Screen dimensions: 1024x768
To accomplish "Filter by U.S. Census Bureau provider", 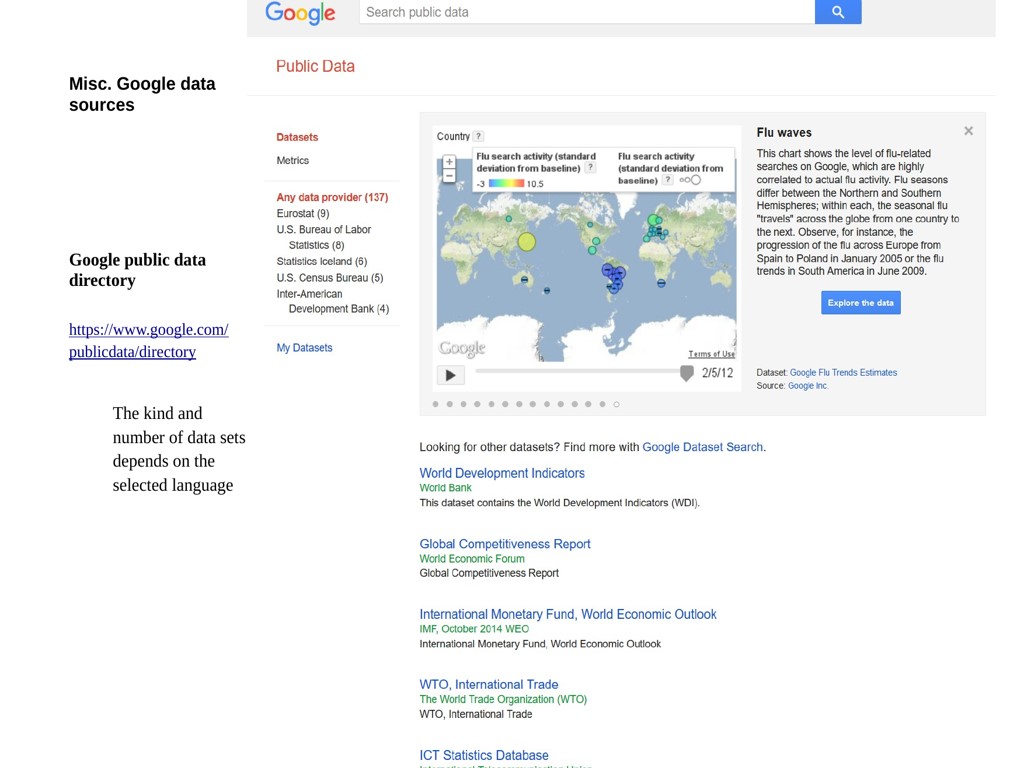I will [329, 278].
